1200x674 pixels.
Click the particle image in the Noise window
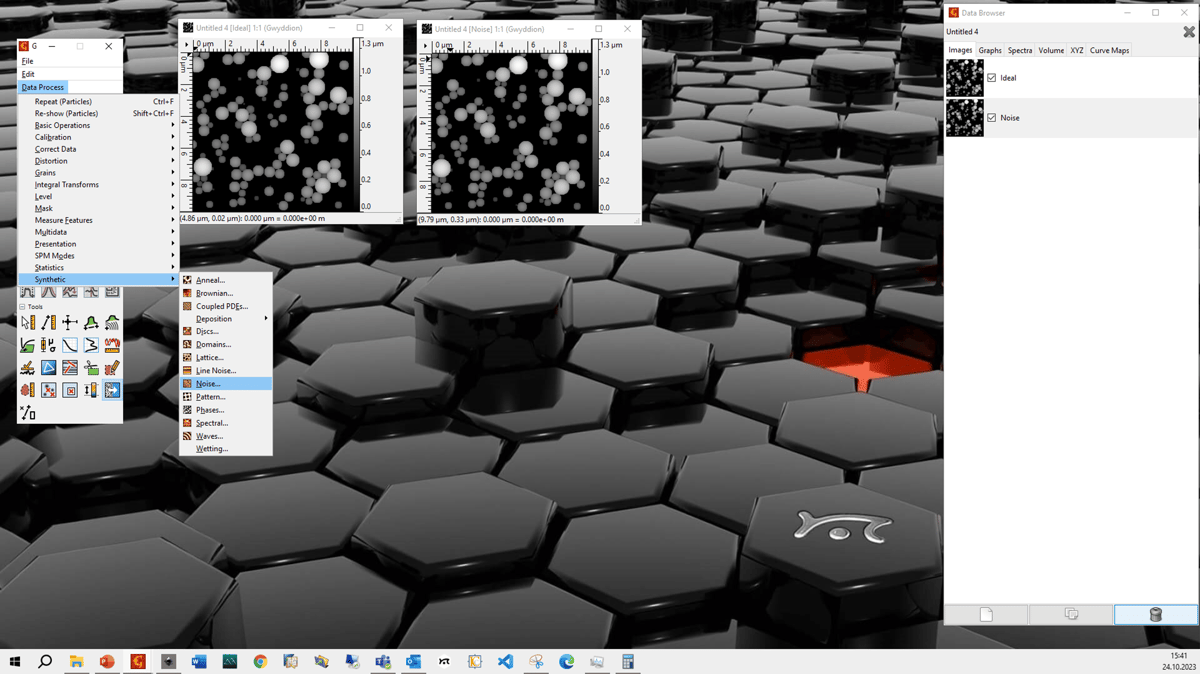point(512,132)
